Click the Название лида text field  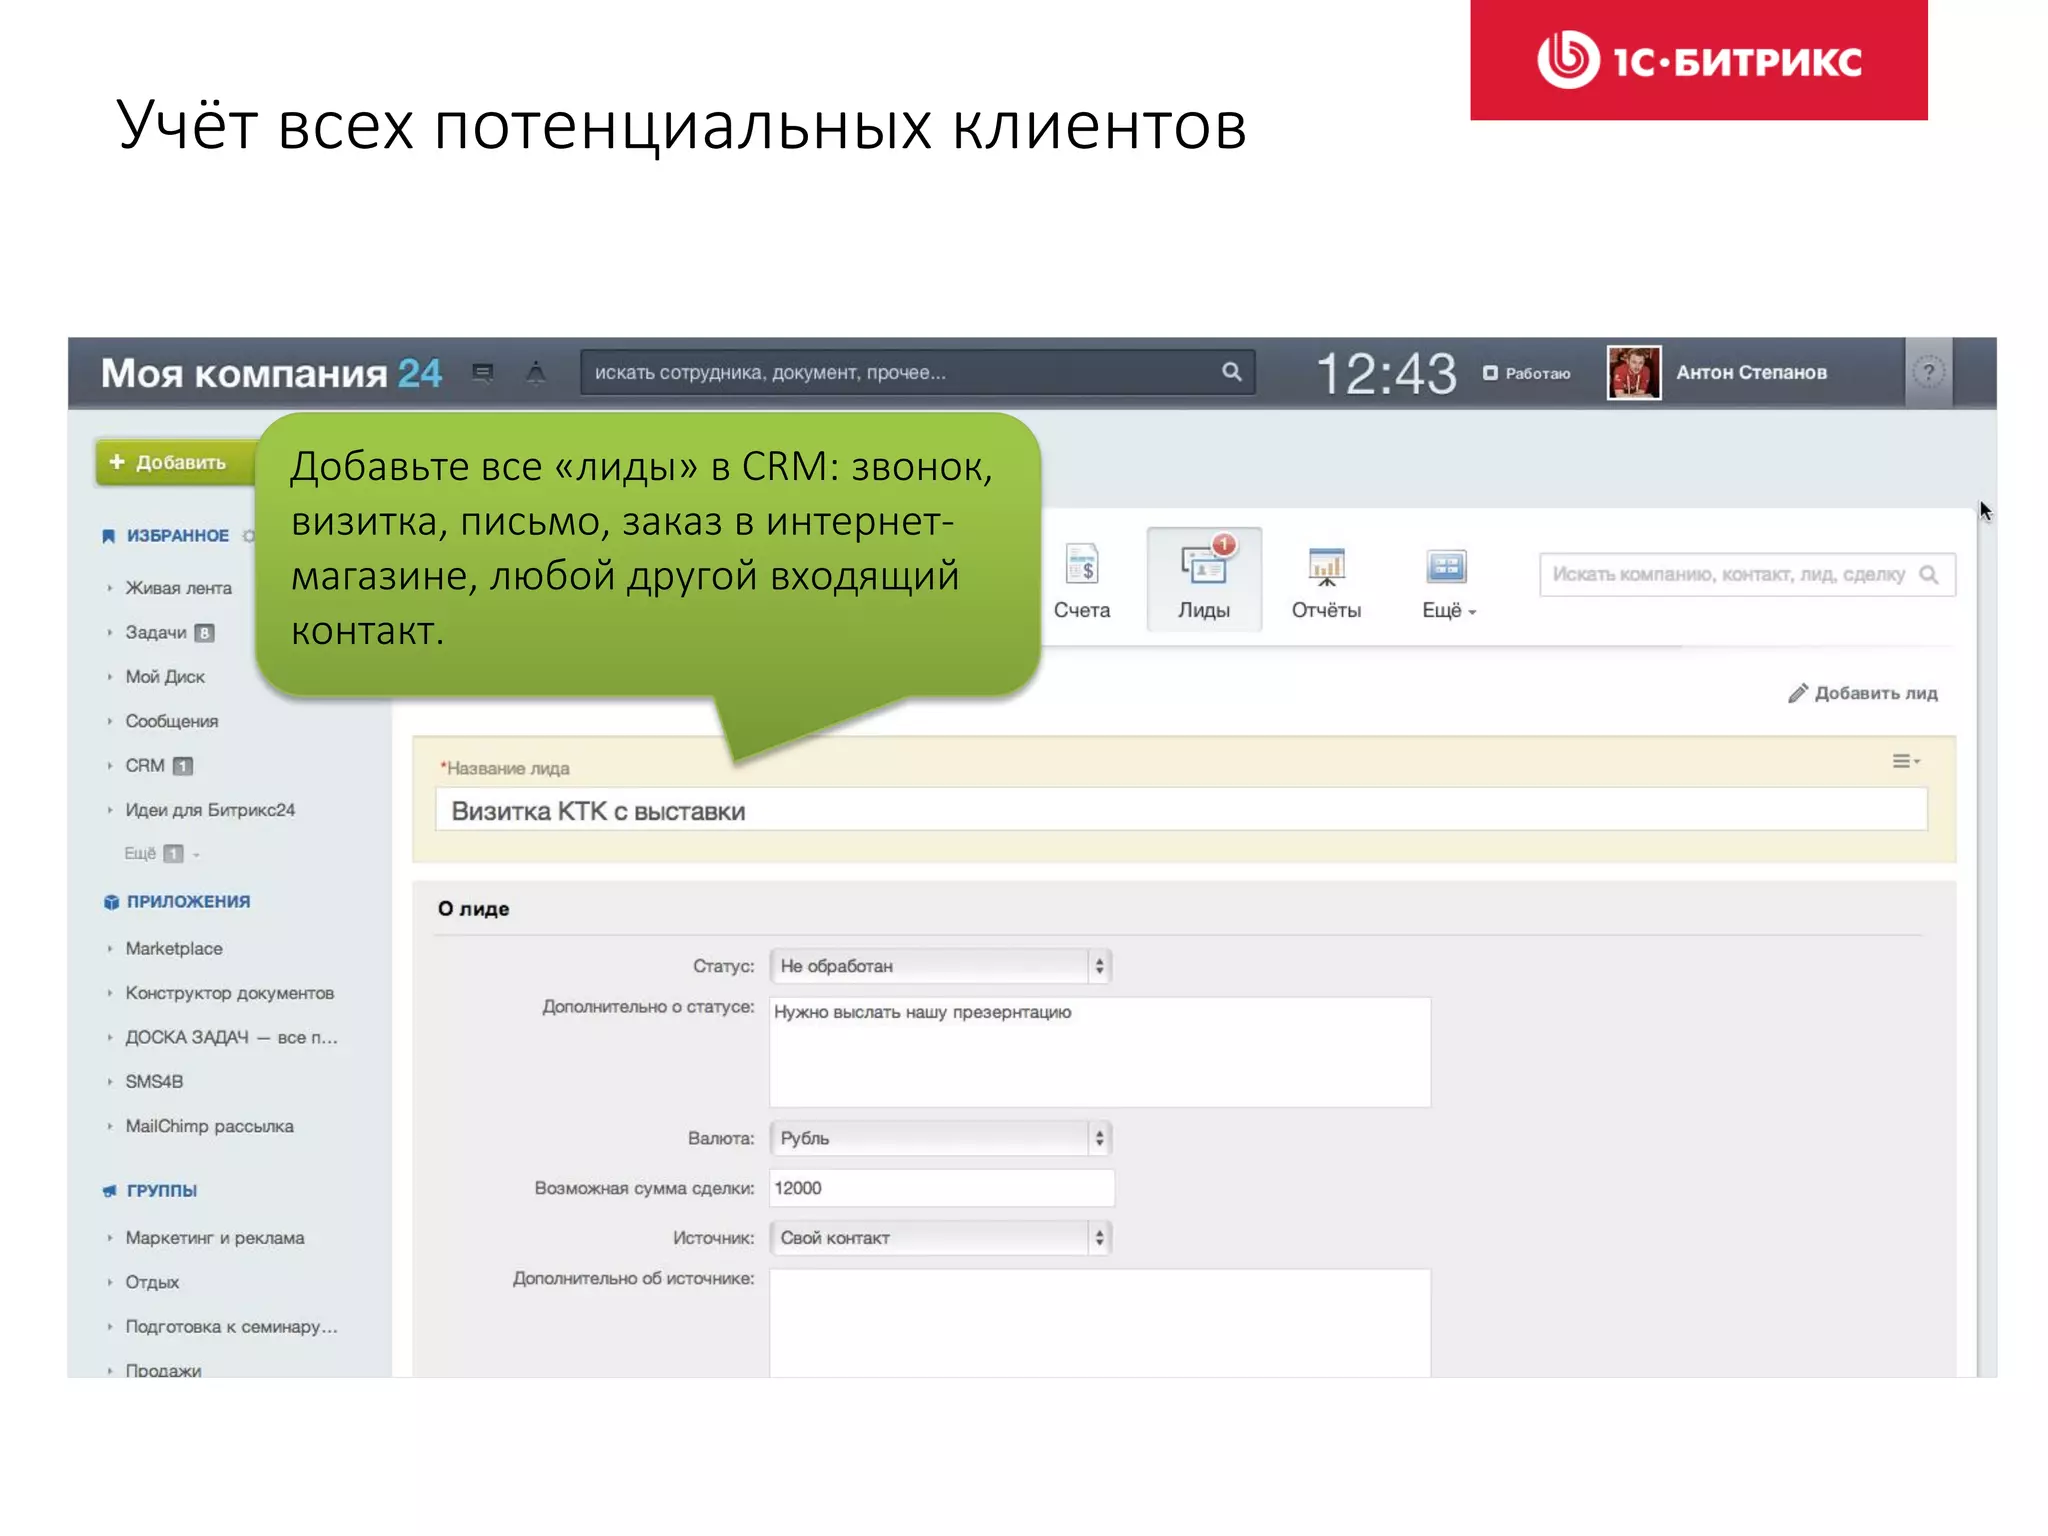click(x=1181, y=810)
